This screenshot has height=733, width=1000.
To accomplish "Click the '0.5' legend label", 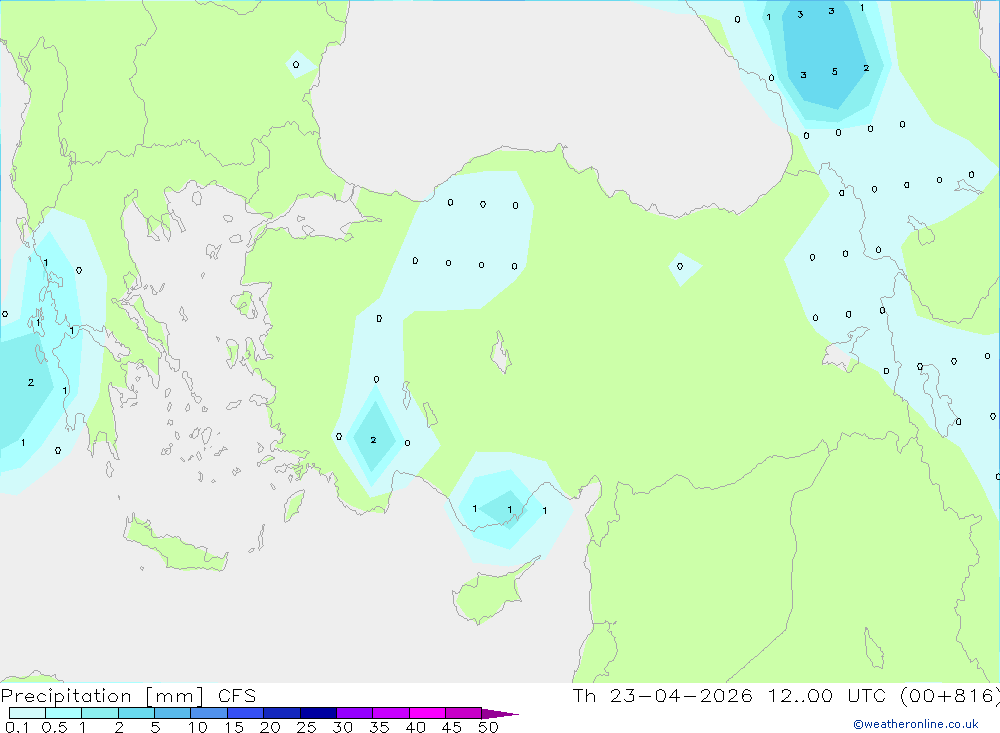I will pyautogui.click(x=54, y=727).
